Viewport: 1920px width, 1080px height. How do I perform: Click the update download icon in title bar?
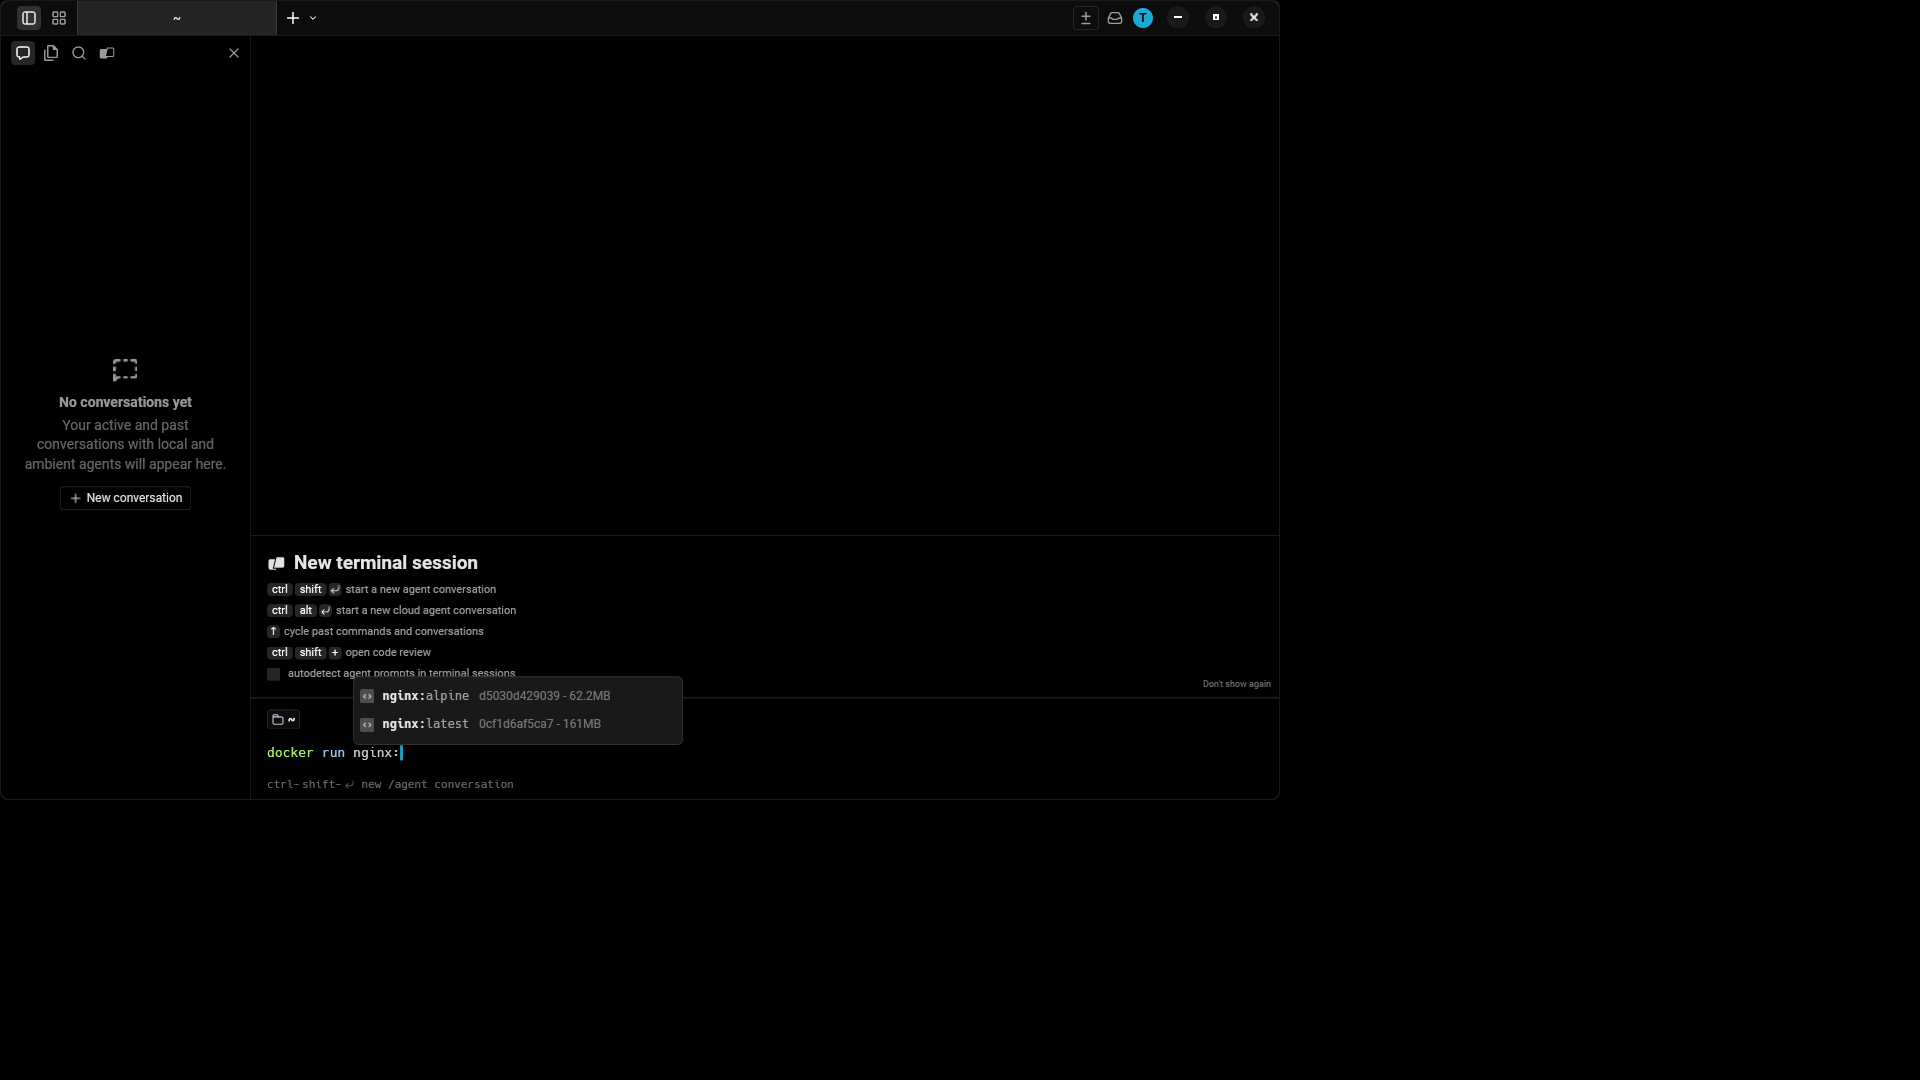point(1086,18)
